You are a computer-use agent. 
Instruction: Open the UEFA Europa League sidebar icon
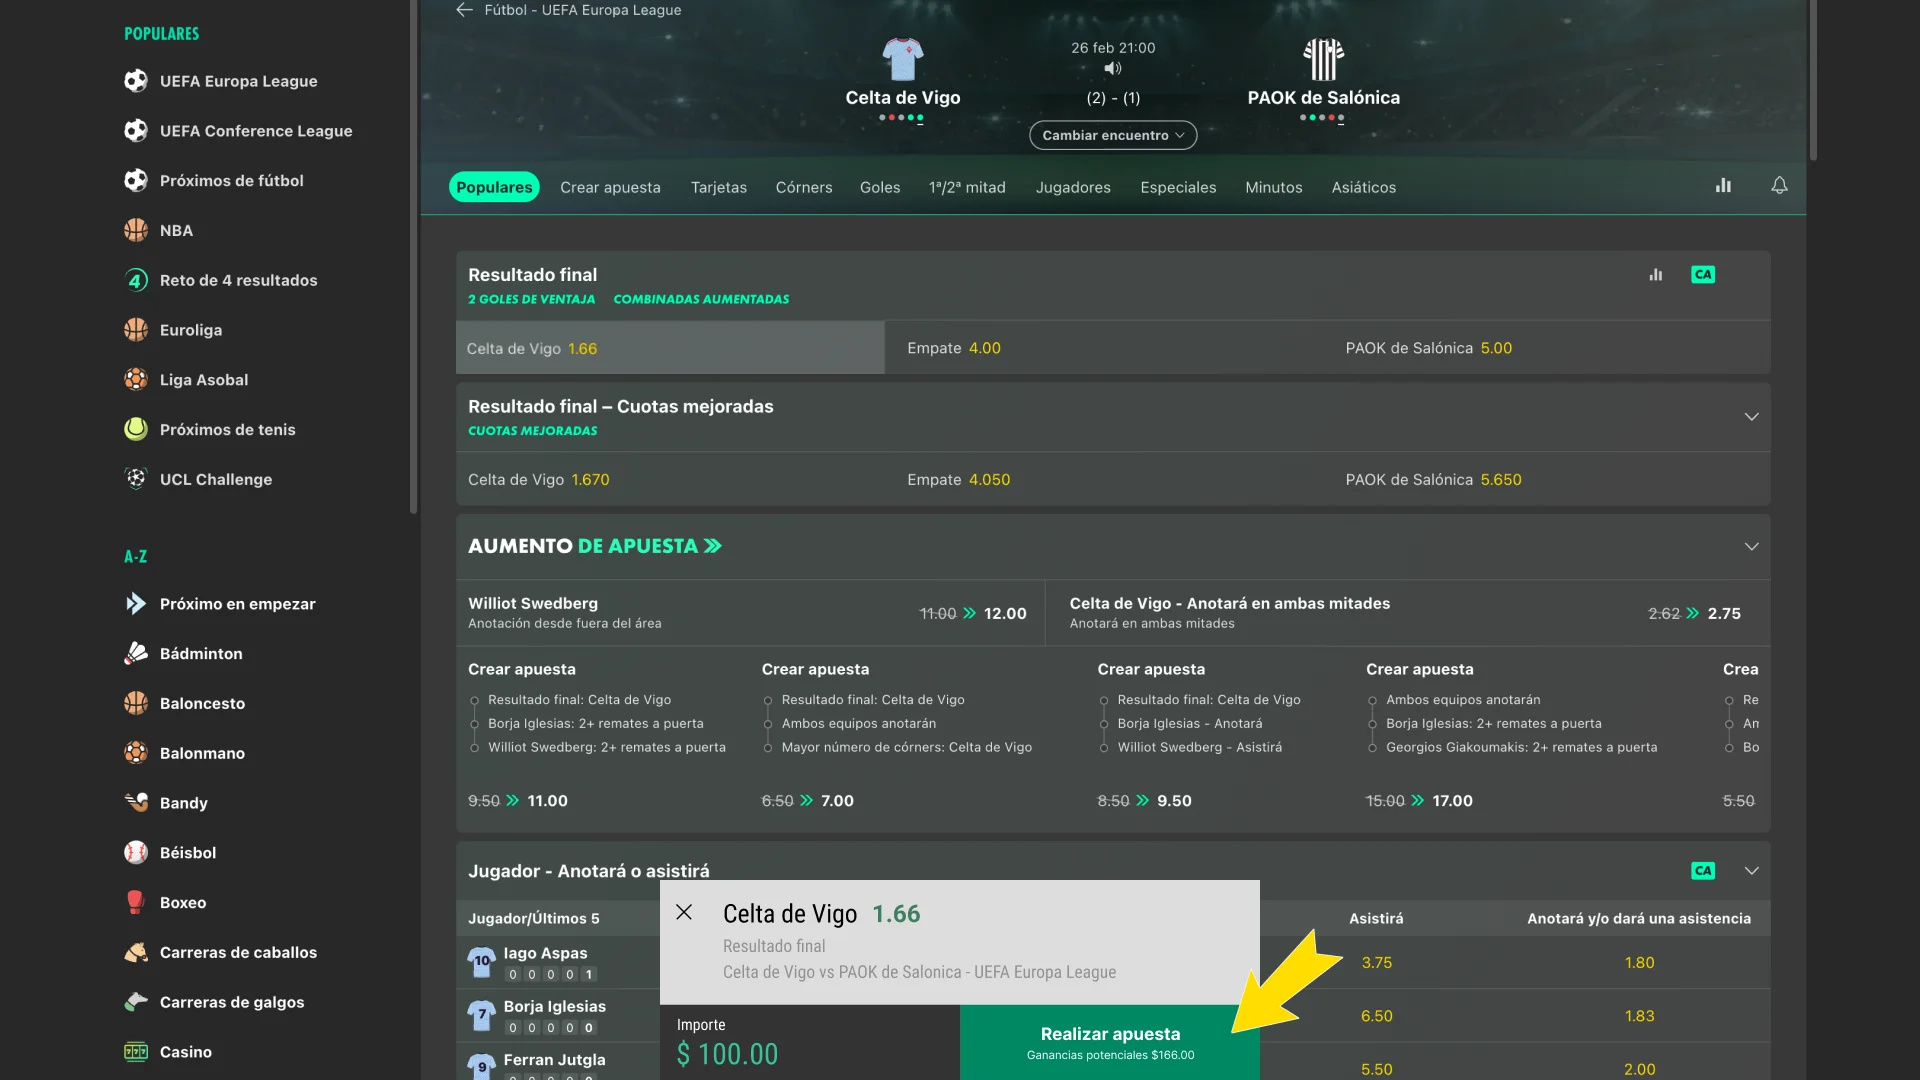click(136, 81)
